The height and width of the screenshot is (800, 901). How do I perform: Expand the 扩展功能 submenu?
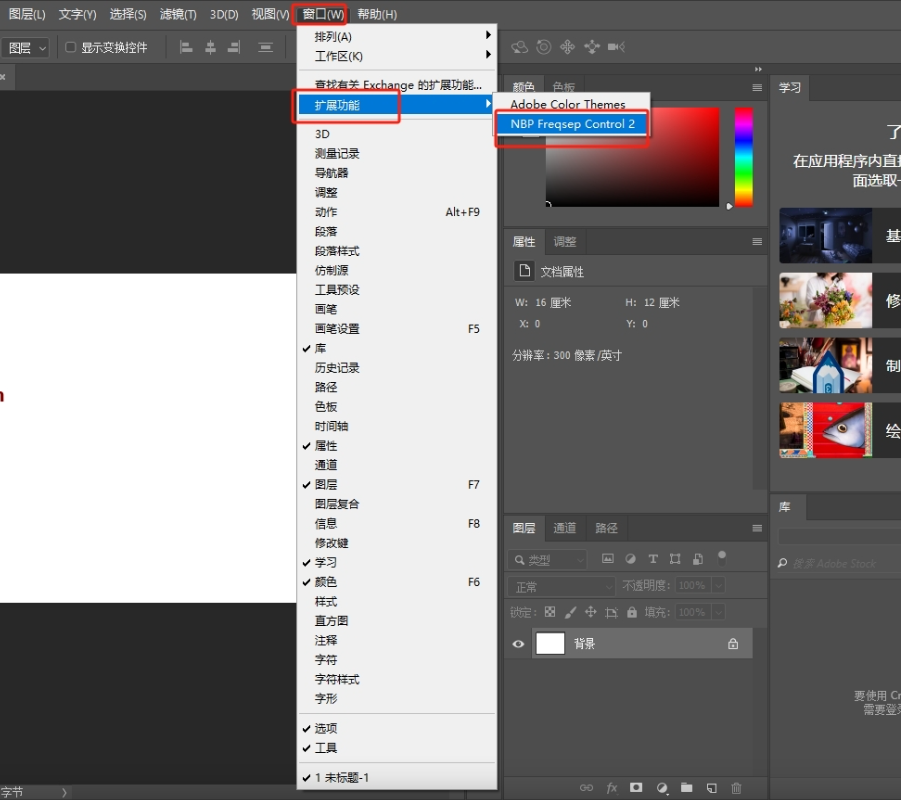(396, 105)
